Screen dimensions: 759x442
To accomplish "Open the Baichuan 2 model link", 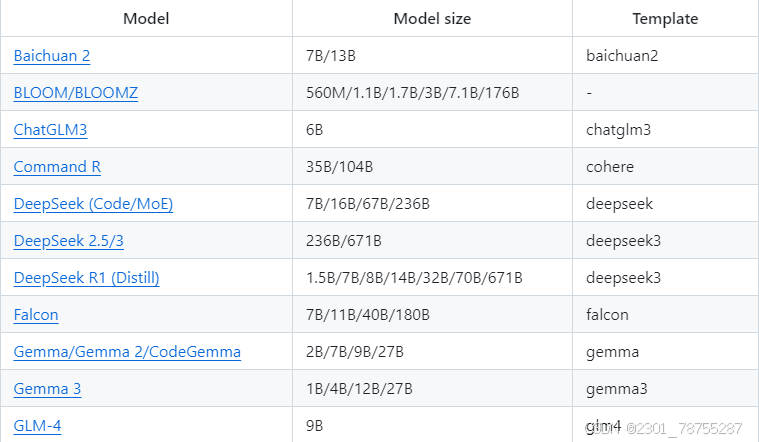I will pos(52,56).
